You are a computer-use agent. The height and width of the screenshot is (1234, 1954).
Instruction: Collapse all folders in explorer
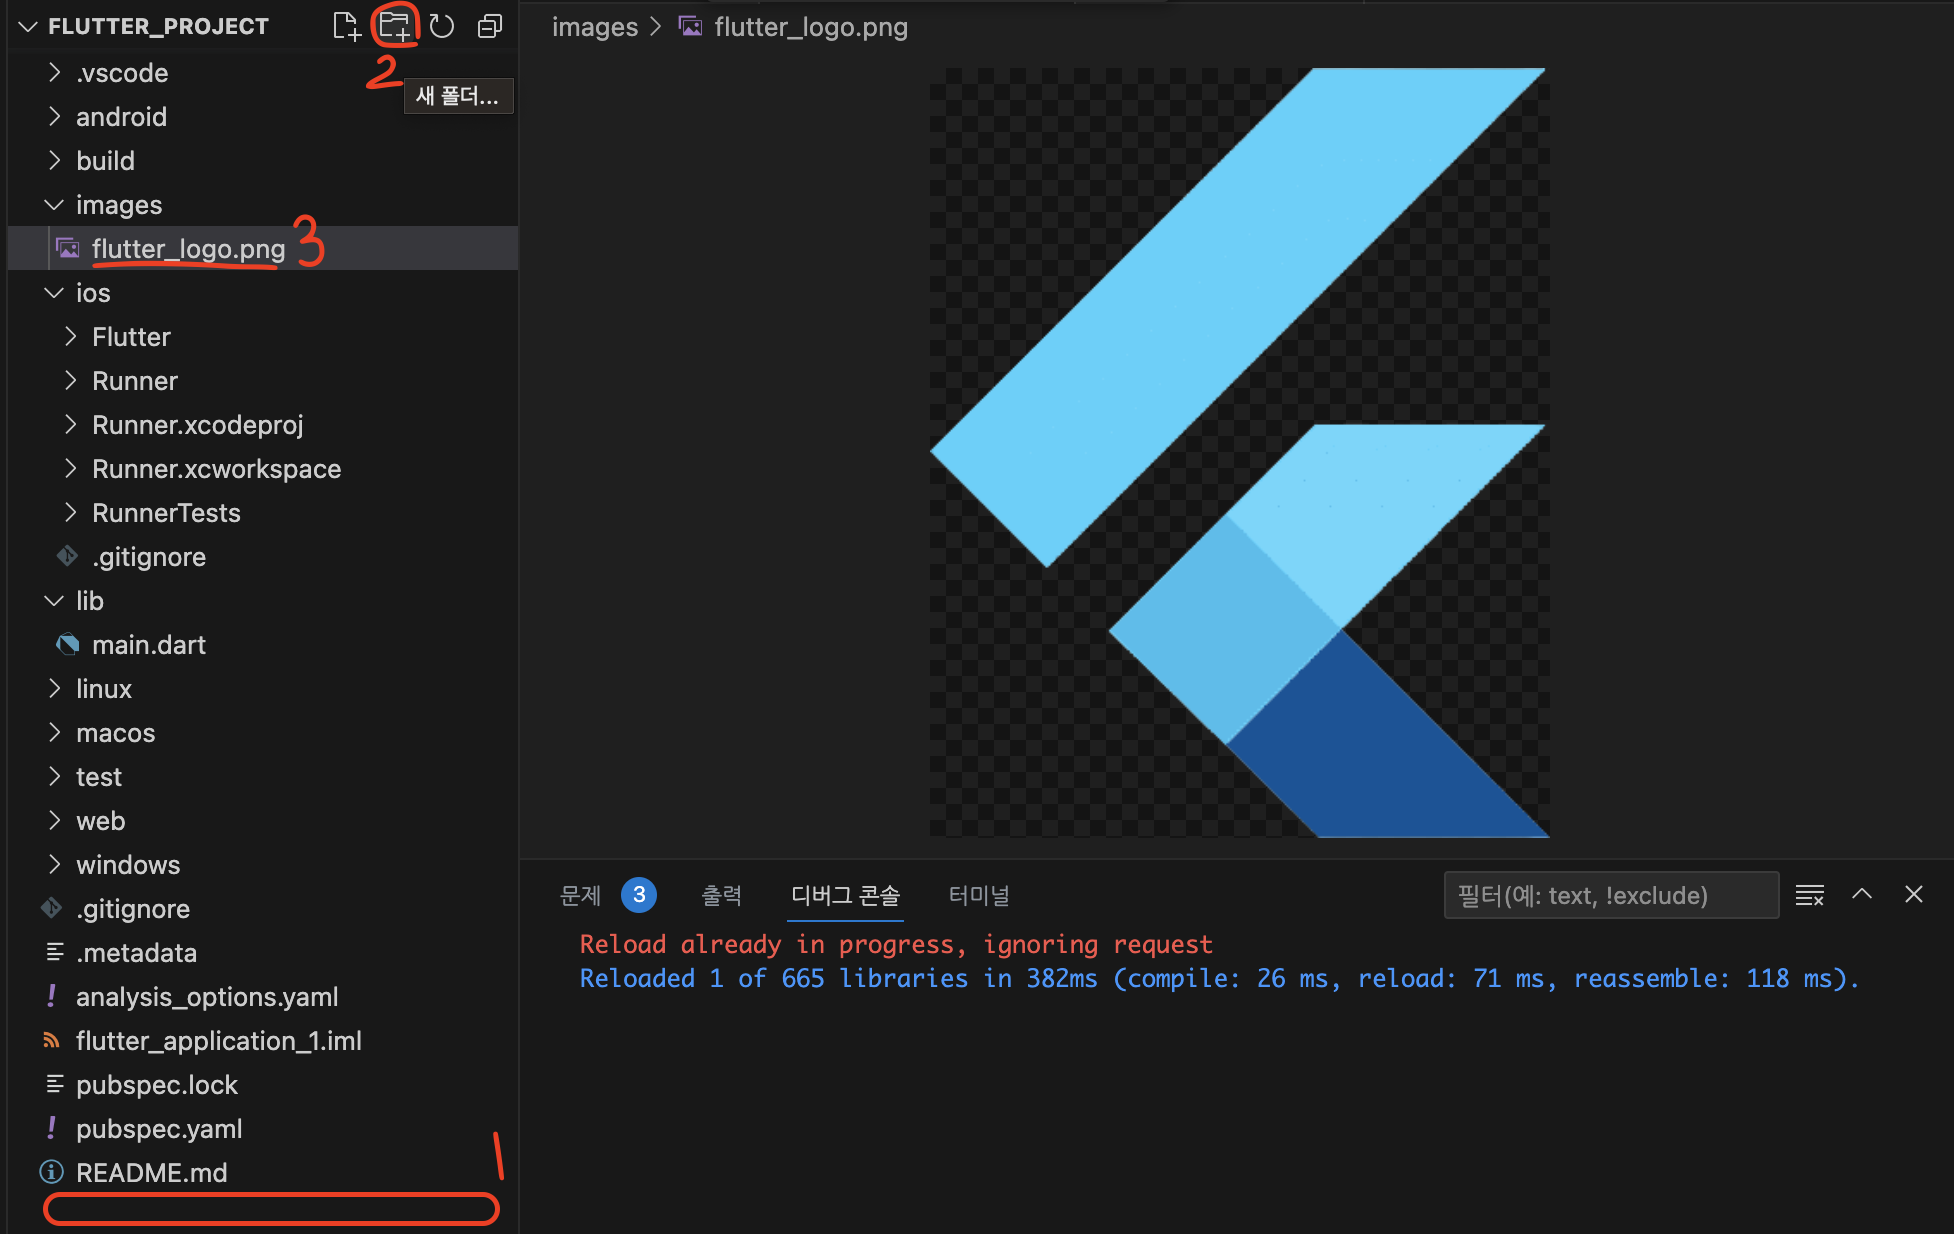[x=490, y=26]
